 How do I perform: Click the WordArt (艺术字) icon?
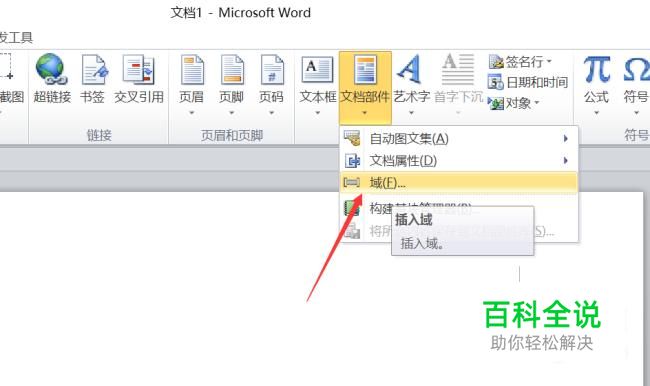click(410, 69)
